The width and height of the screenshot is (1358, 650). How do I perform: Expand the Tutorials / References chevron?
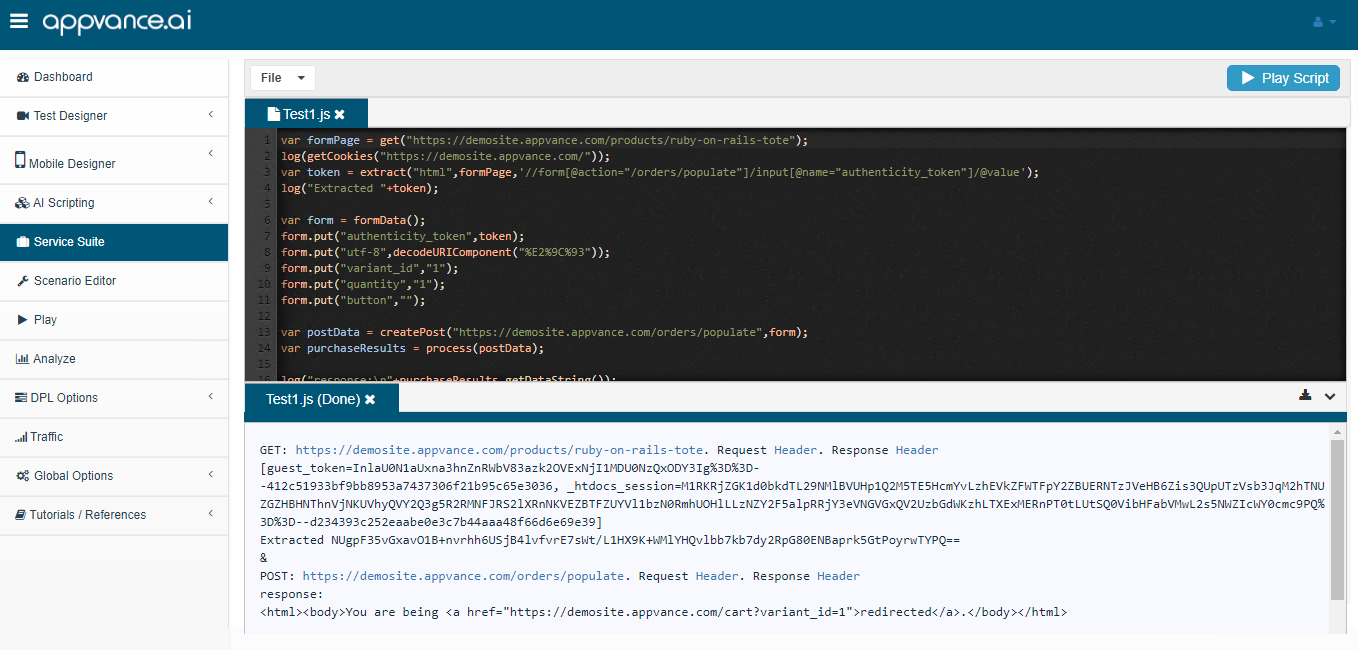click(x=211, y=514)
